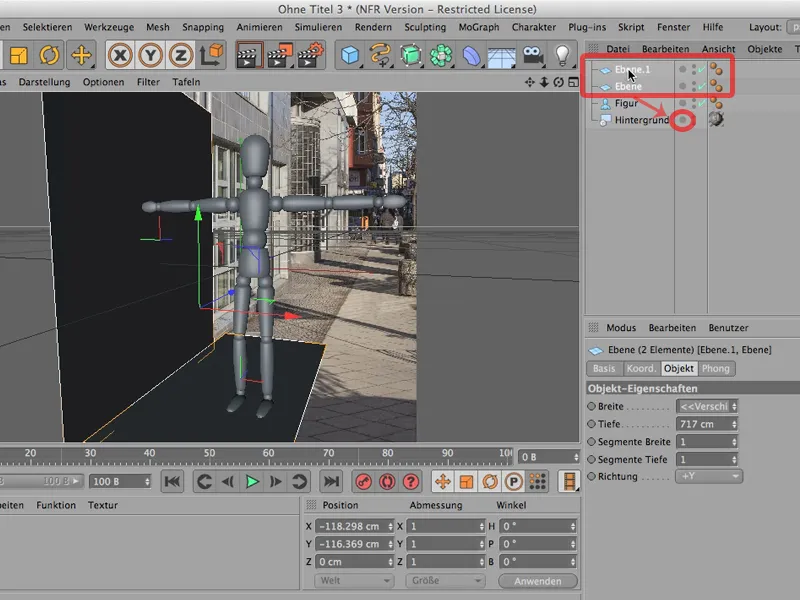
Task: Step to the next frame
Action: click(x=276, y=481)
